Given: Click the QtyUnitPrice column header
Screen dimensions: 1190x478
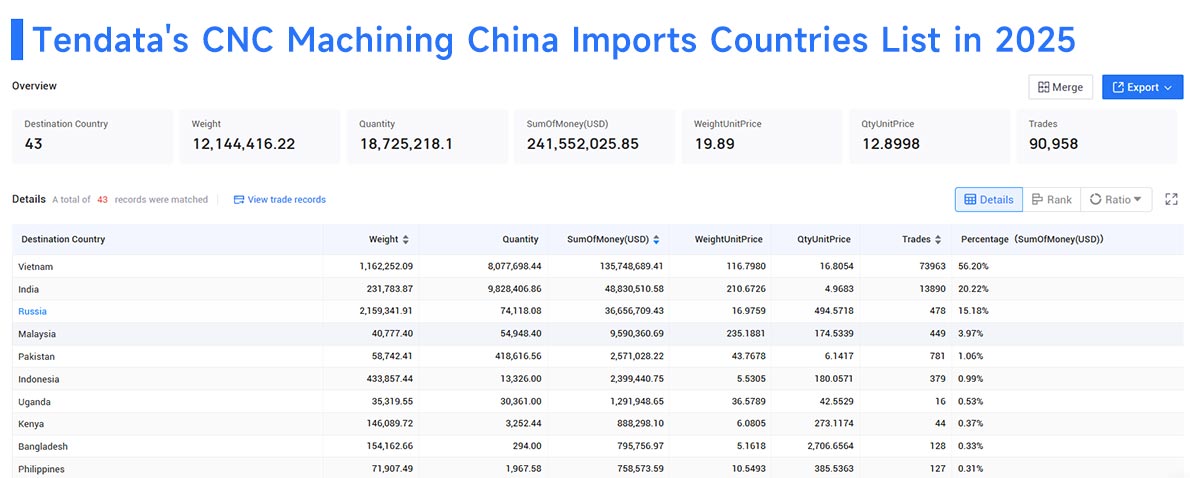Looking at the screenshot, I should click(823, 239).
